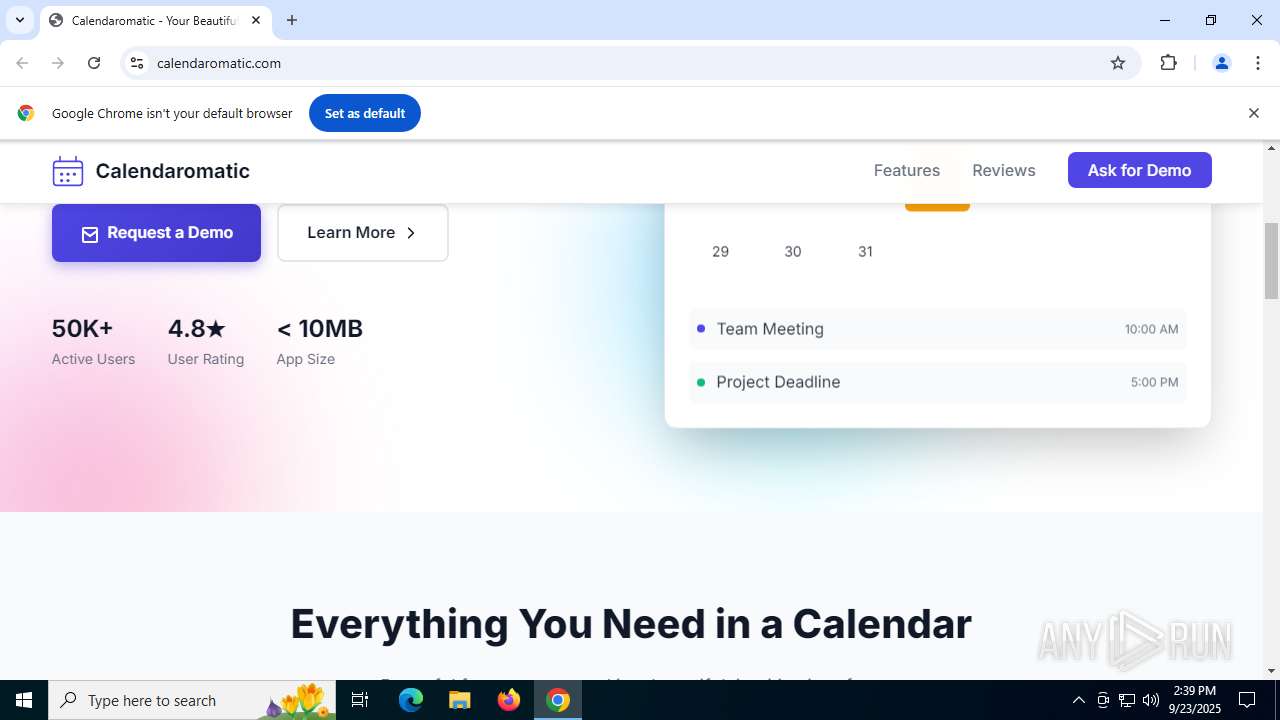Click the Ask for Demo button

coord(1139,170)
